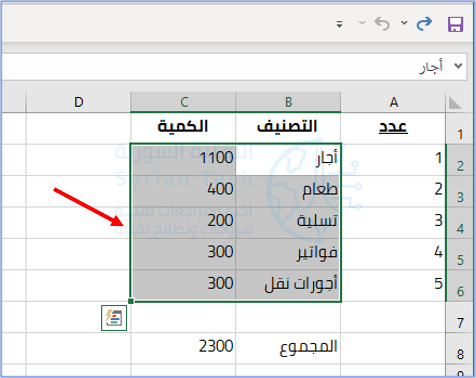The width and height of the screenshot is (476, 378).
Task: Select row 7 header
Action: click(460, 317)
